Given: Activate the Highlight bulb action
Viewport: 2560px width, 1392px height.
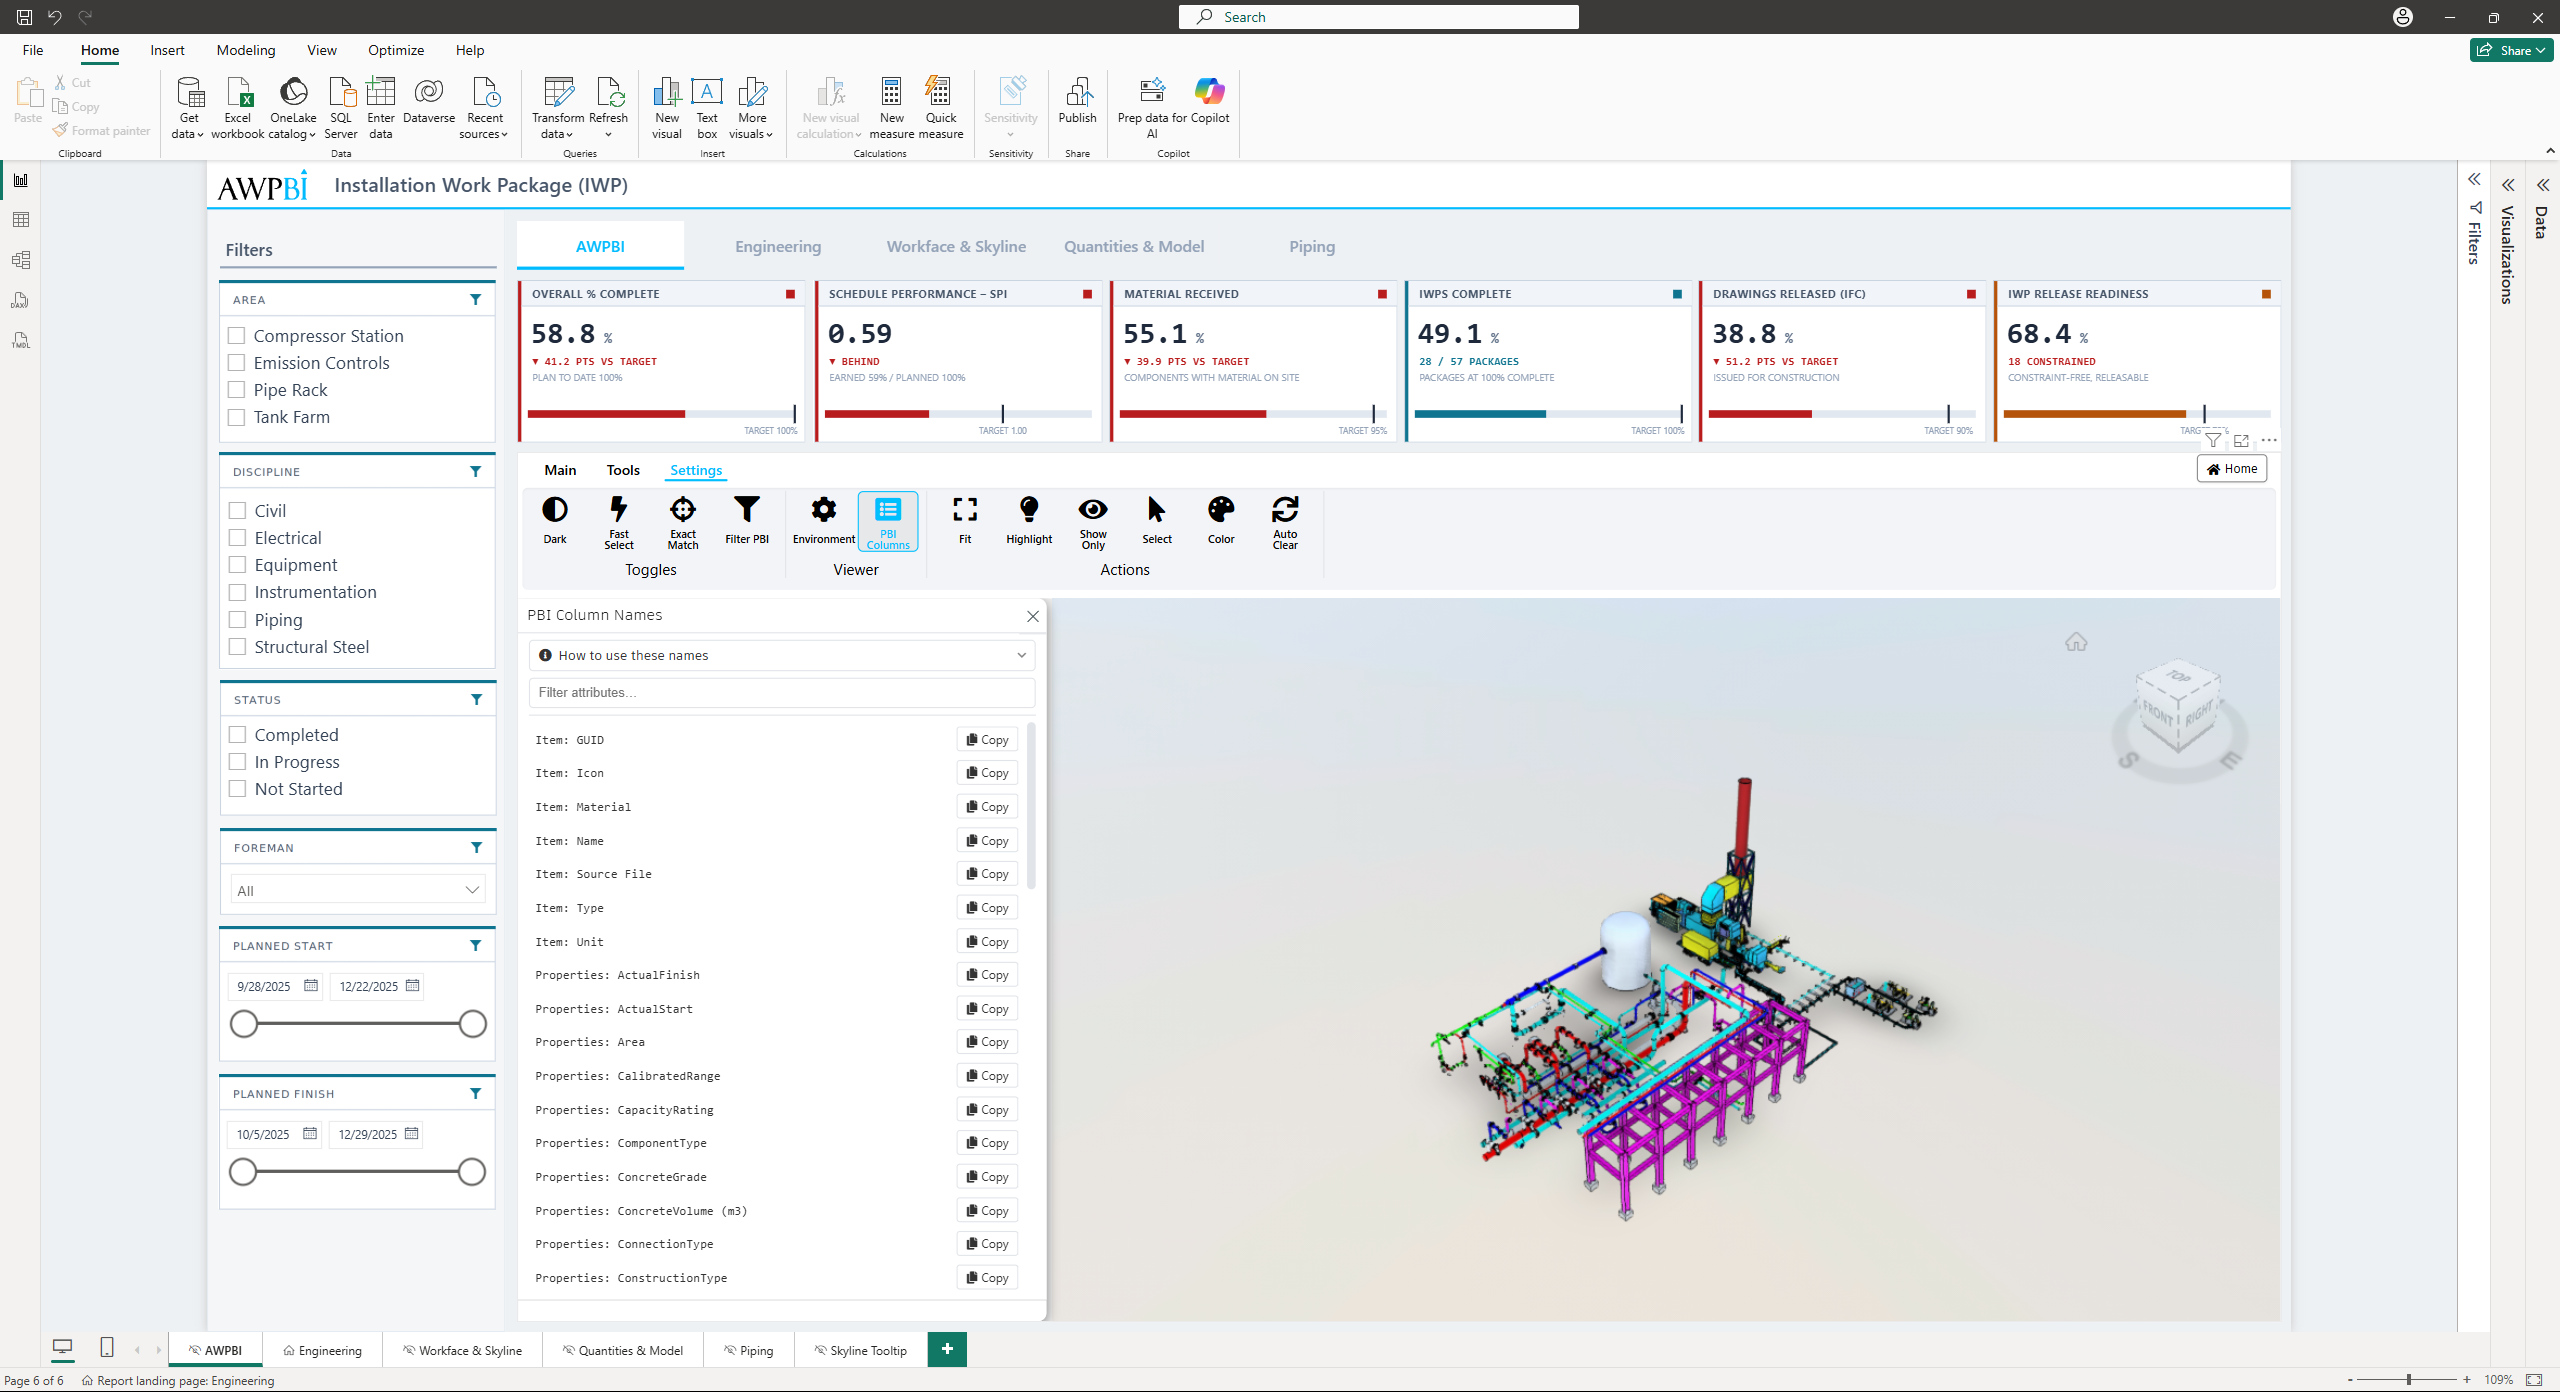Looking at the screenshot, I should pyautogui.click(x=1029, y=520).
